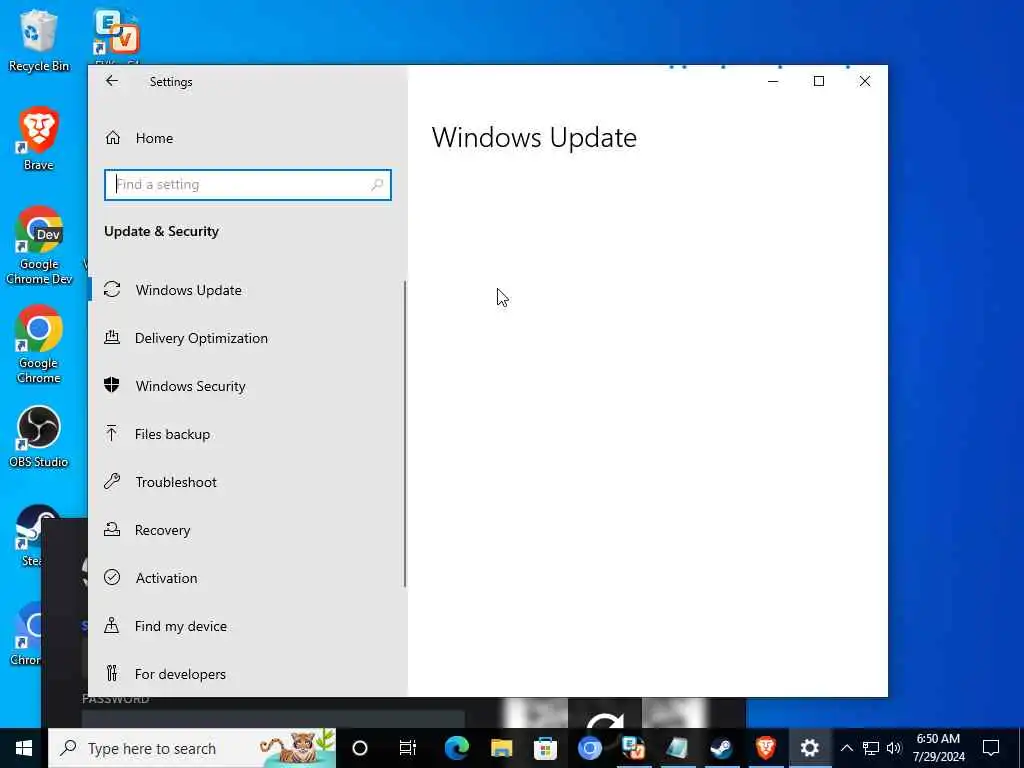Click the For developers tools icon
The image size is (1024, 768).
[112, 673]
